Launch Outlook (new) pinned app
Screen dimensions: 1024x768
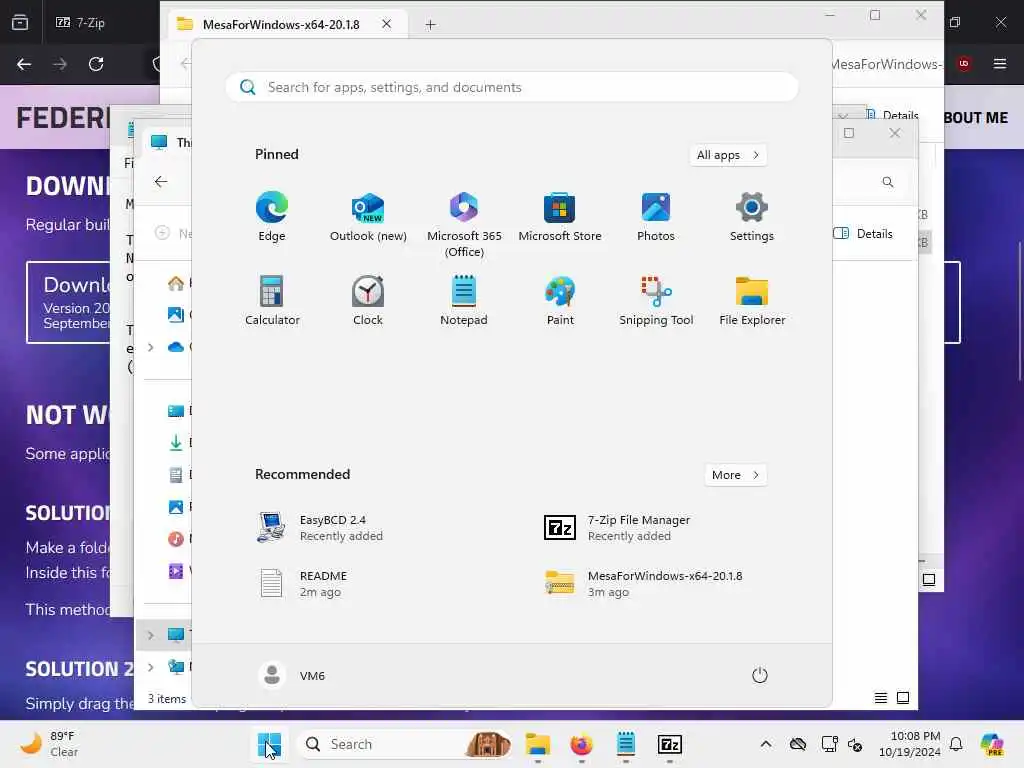tap(368, 217)
